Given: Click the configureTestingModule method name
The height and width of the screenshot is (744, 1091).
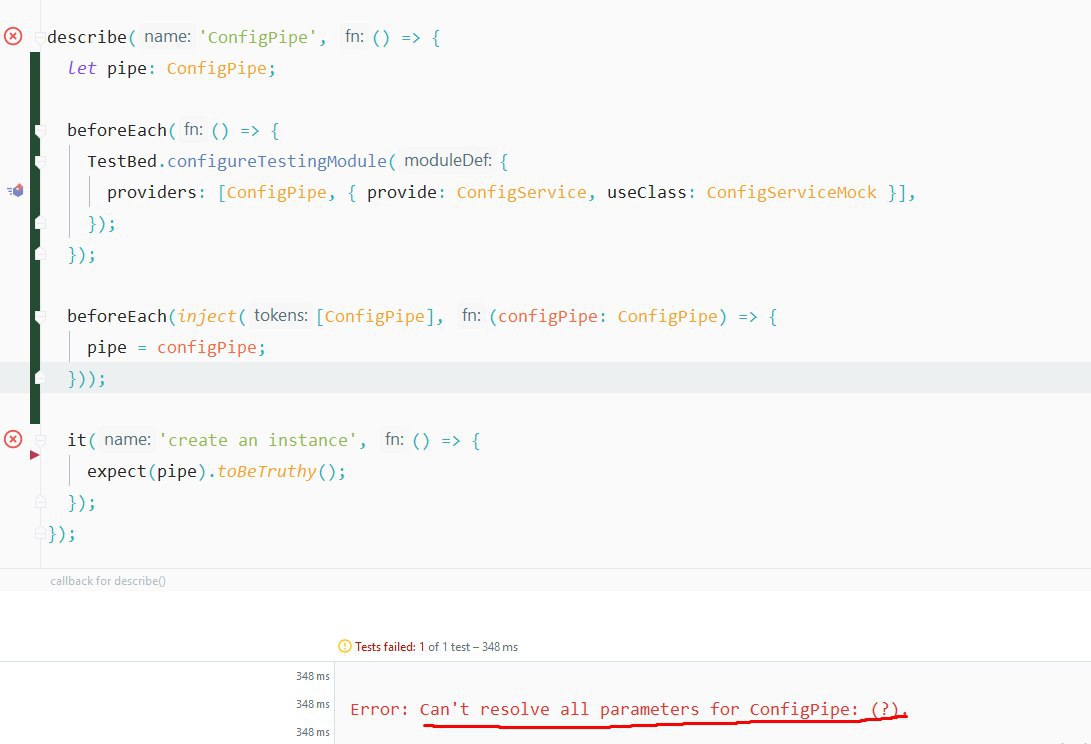Looking at the screenshot, I should [277, 161].
